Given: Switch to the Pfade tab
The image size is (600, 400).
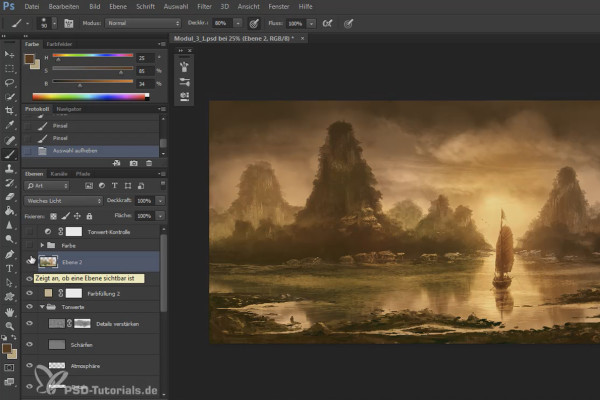Looking at the screenshot, I should coord(83,174).
